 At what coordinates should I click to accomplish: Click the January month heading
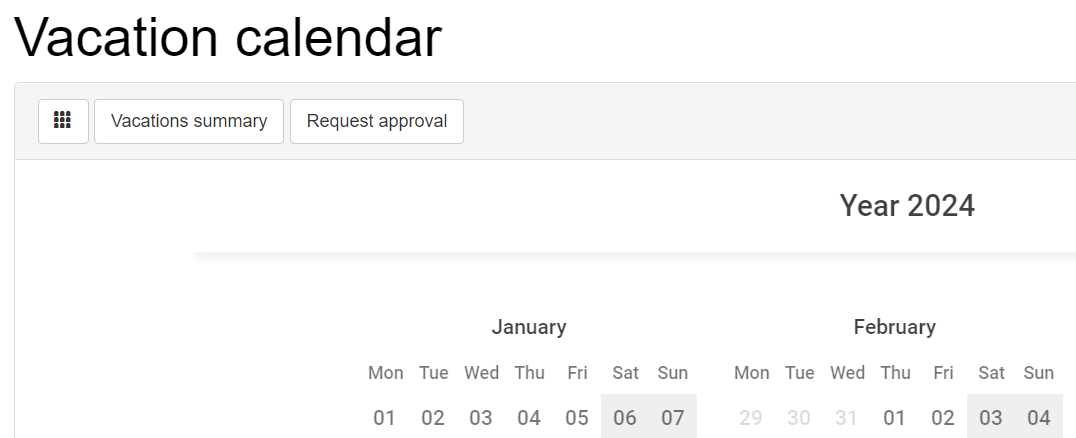tap(529, 327)
